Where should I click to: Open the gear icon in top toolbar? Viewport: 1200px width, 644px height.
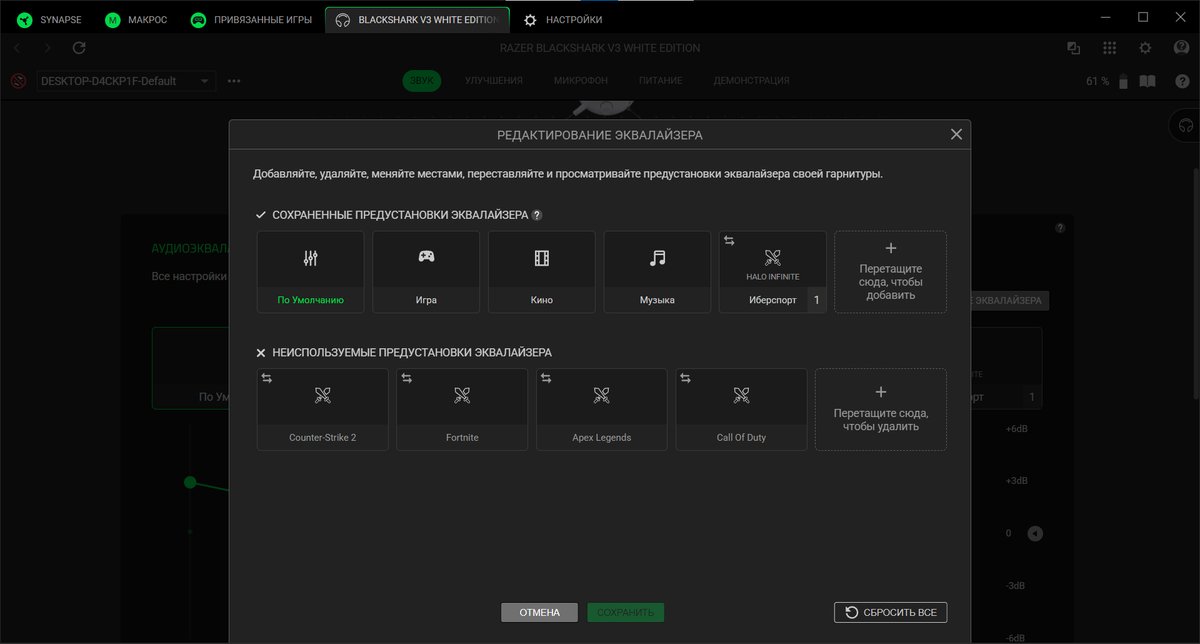tap(1145, 48)
